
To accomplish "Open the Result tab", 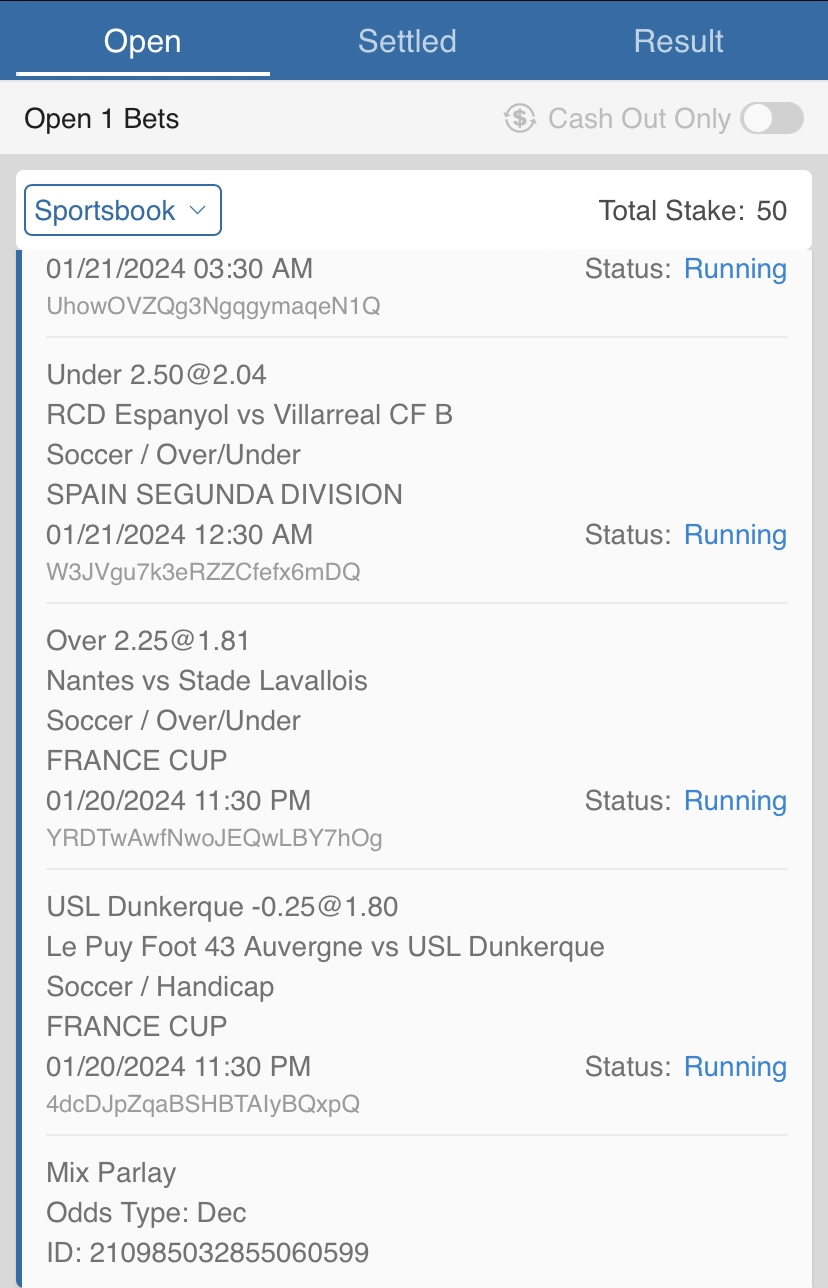I will click(x=678, y=41).
